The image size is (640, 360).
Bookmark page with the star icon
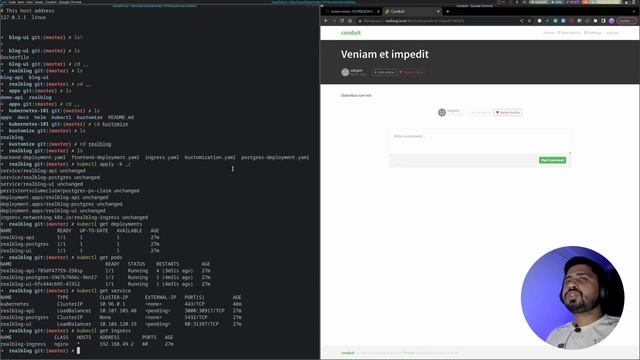pyautogui.click(x=529, y=20)
